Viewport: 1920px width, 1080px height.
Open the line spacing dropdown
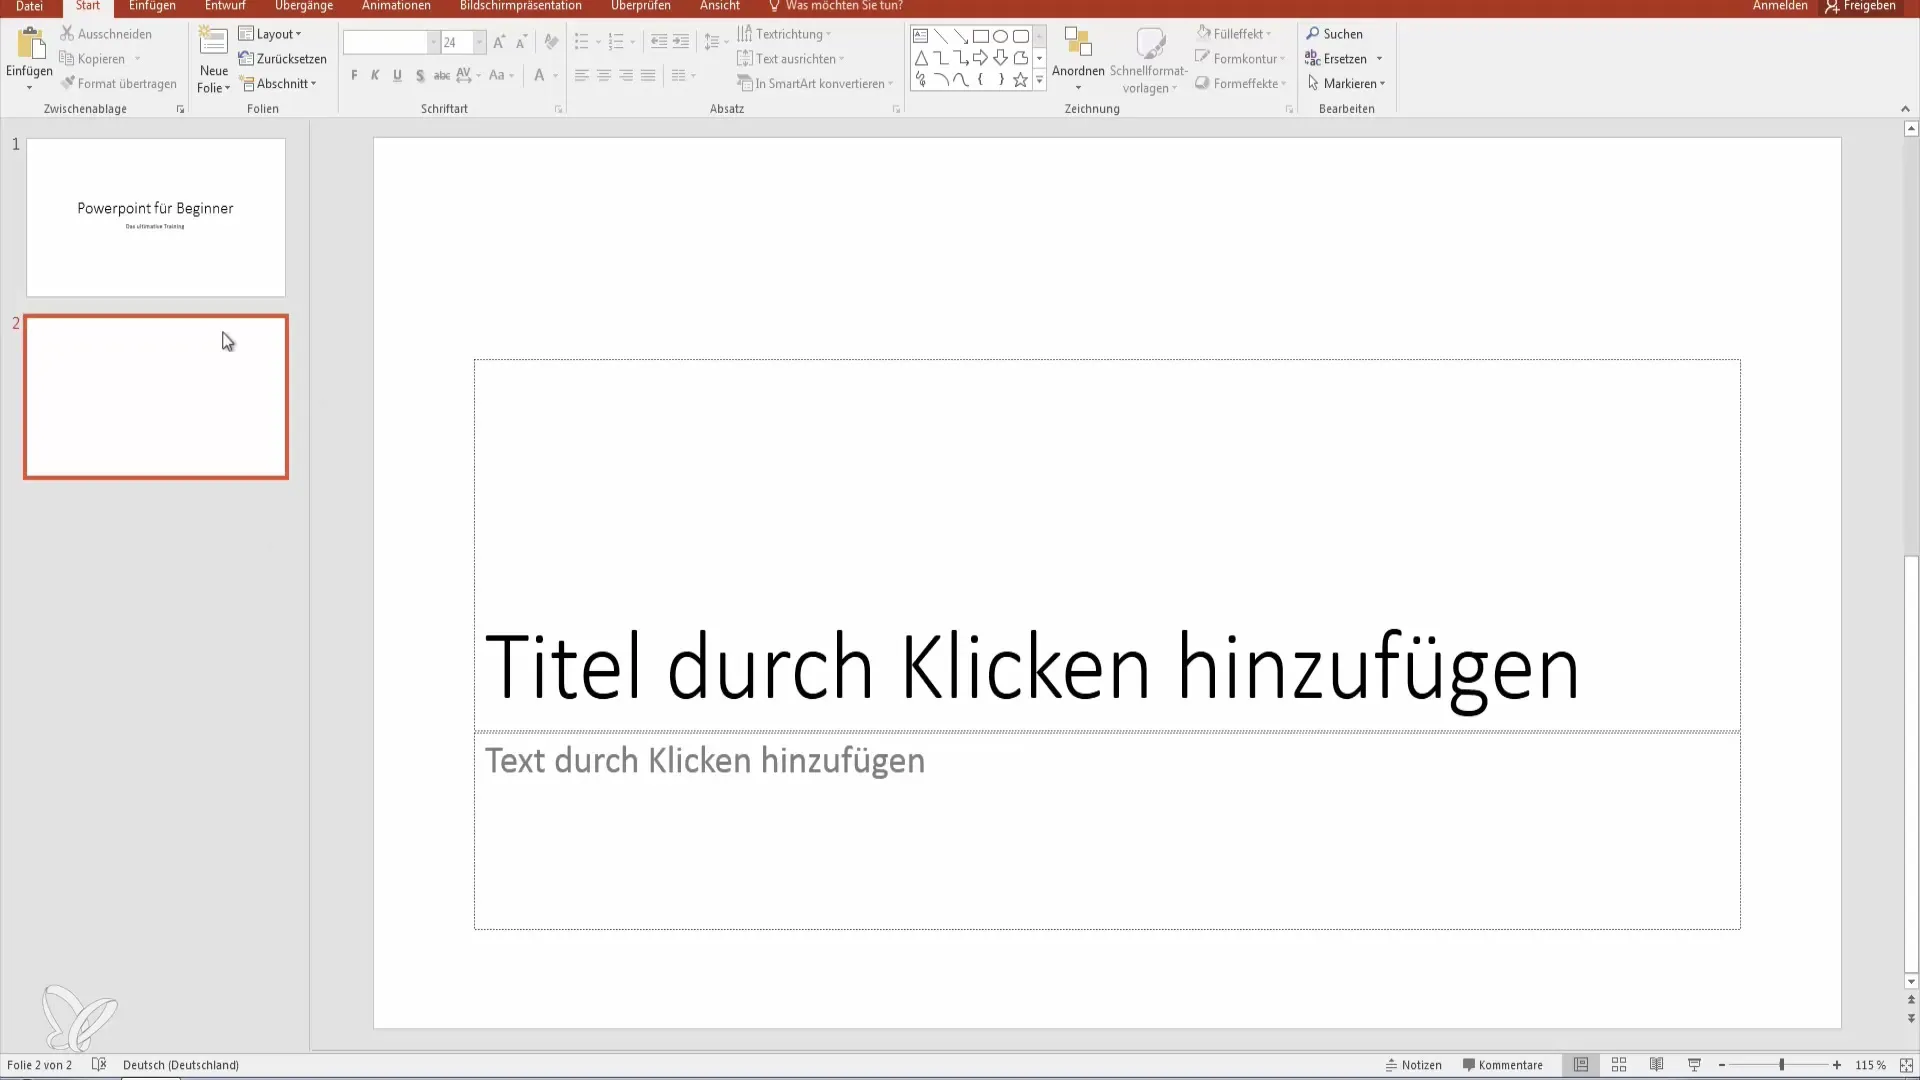tap(716, 42)
